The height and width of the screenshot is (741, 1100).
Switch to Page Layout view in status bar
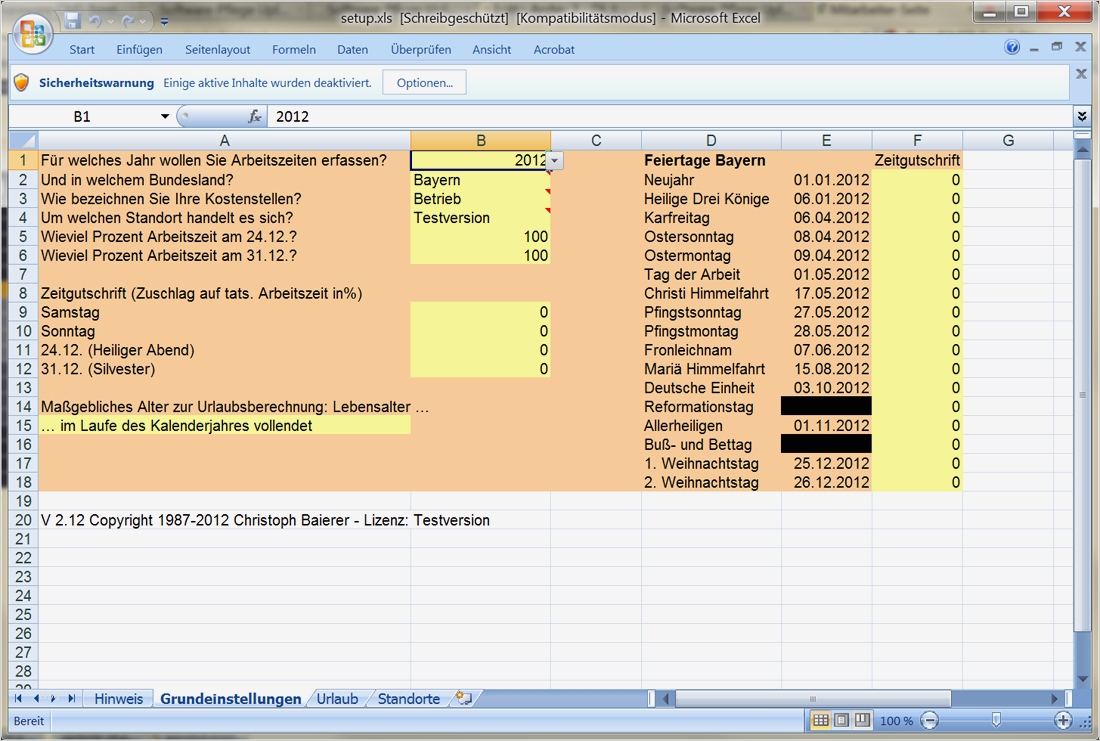[x=841, y=721]
